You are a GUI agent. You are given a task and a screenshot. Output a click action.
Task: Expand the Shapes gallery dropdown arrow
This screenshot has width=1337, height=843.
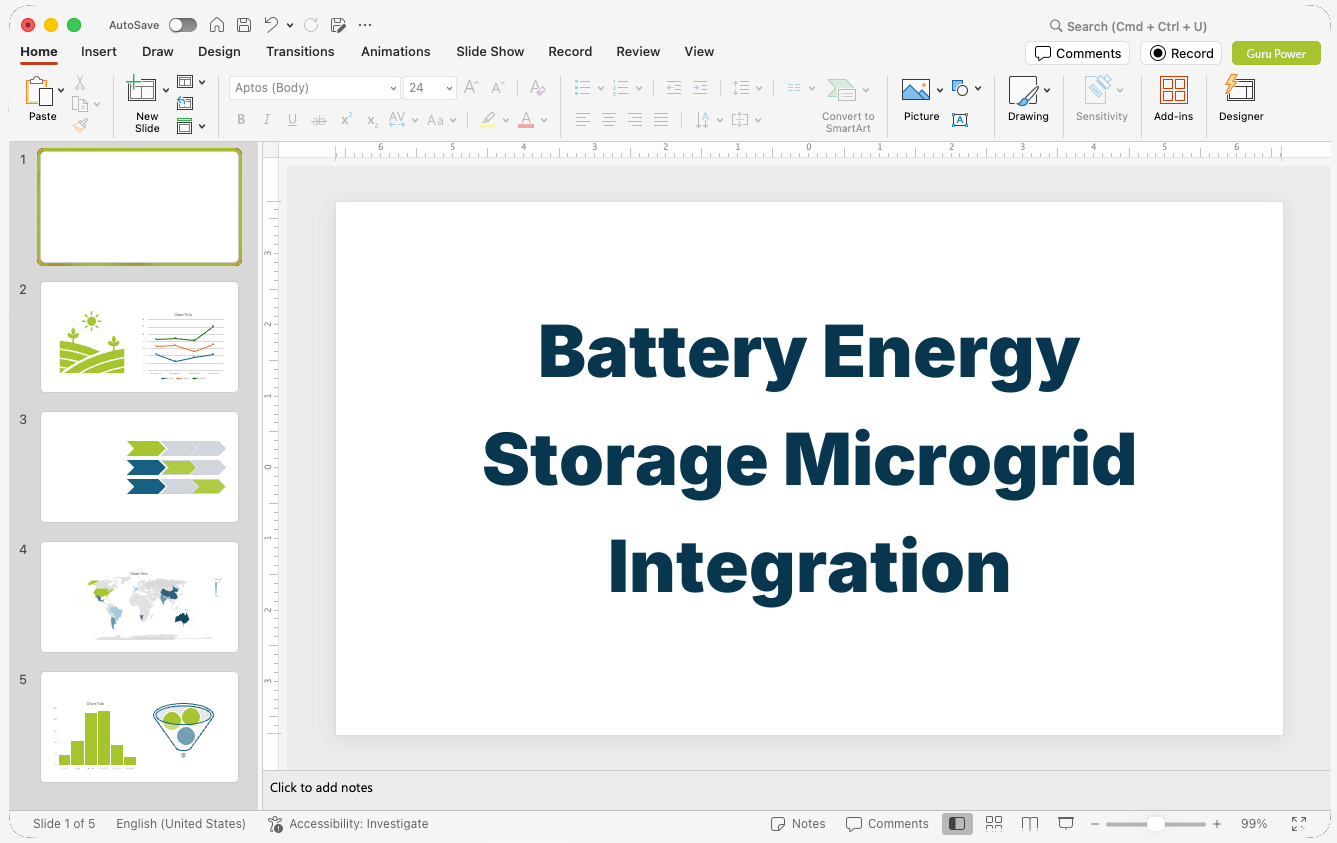pos(978,89)
